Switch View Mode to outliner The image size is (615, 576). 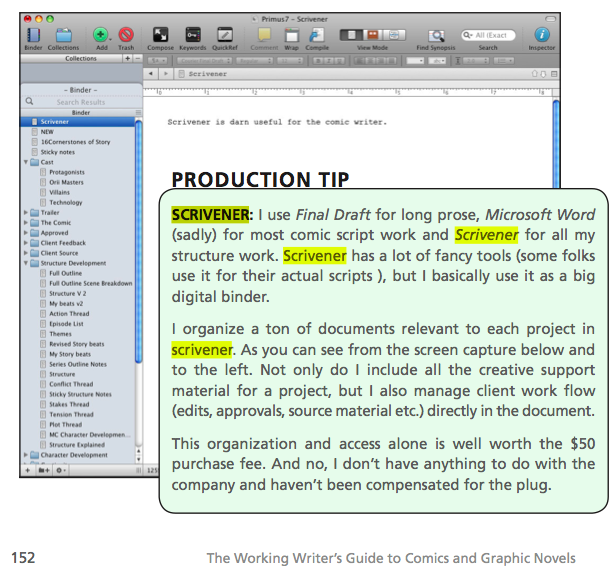(394, 35)
